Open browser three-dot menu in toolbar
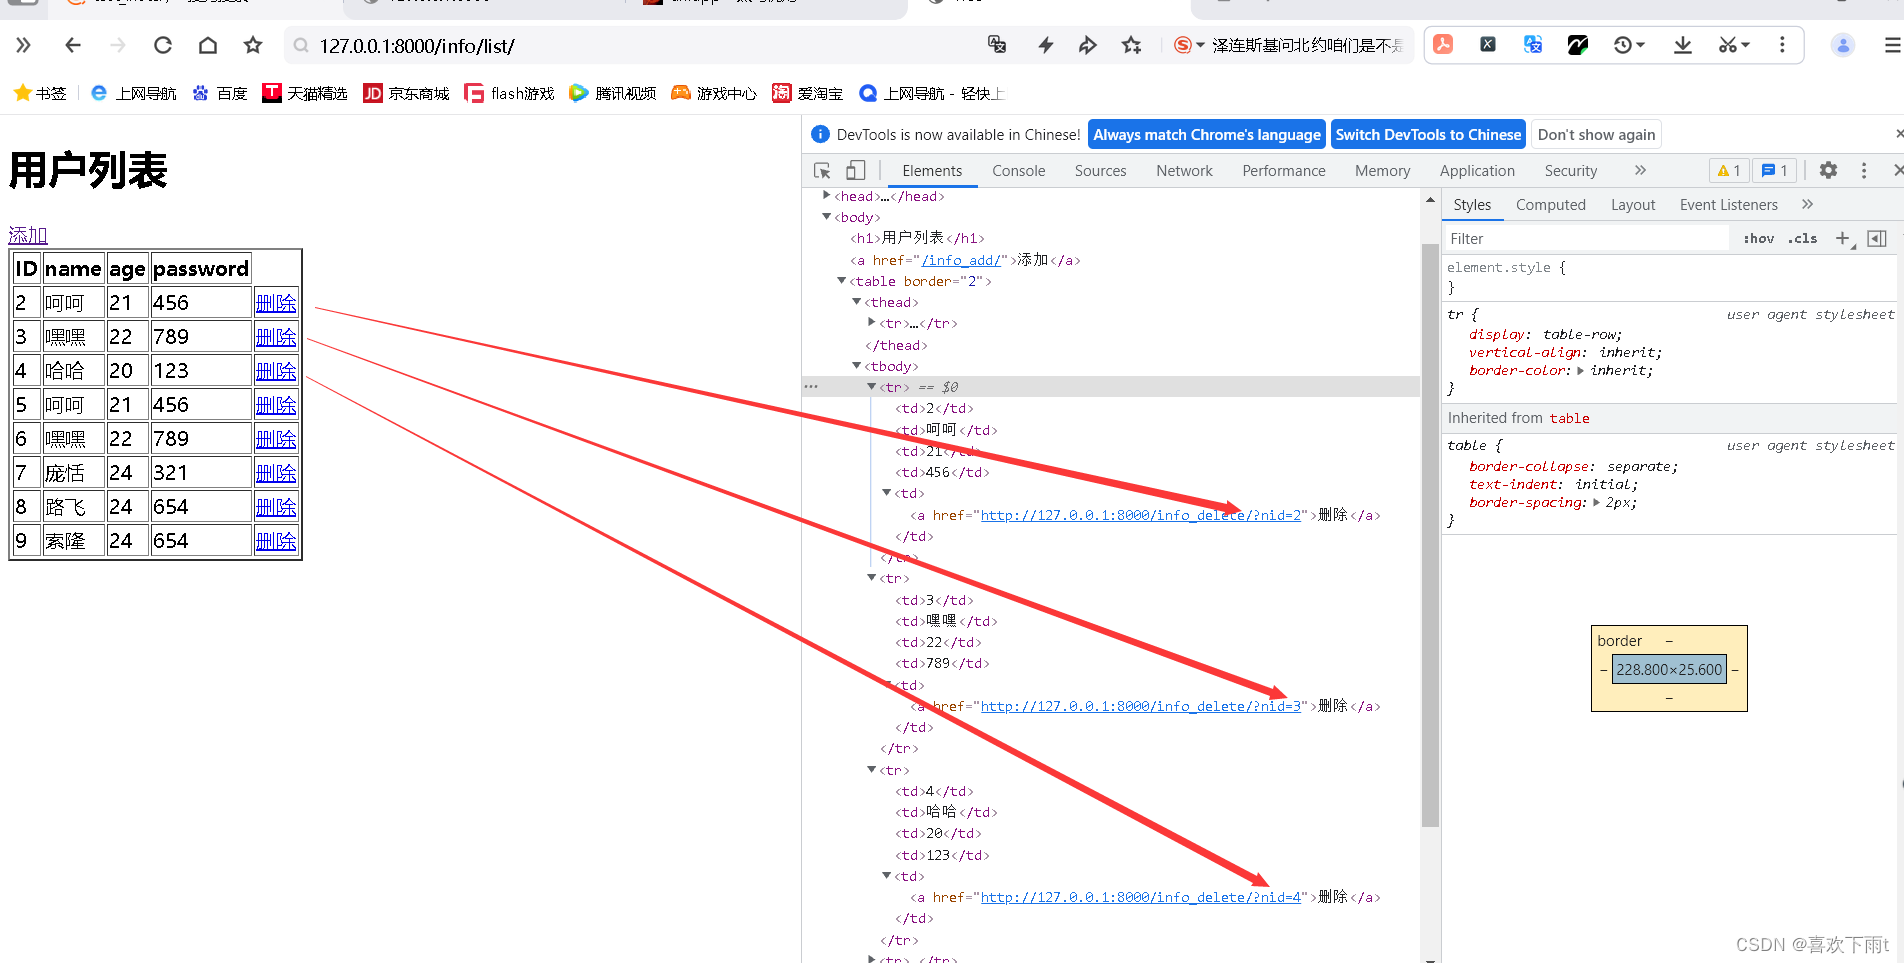Viewport: 1904px width, 963px height. point(1782,45)
